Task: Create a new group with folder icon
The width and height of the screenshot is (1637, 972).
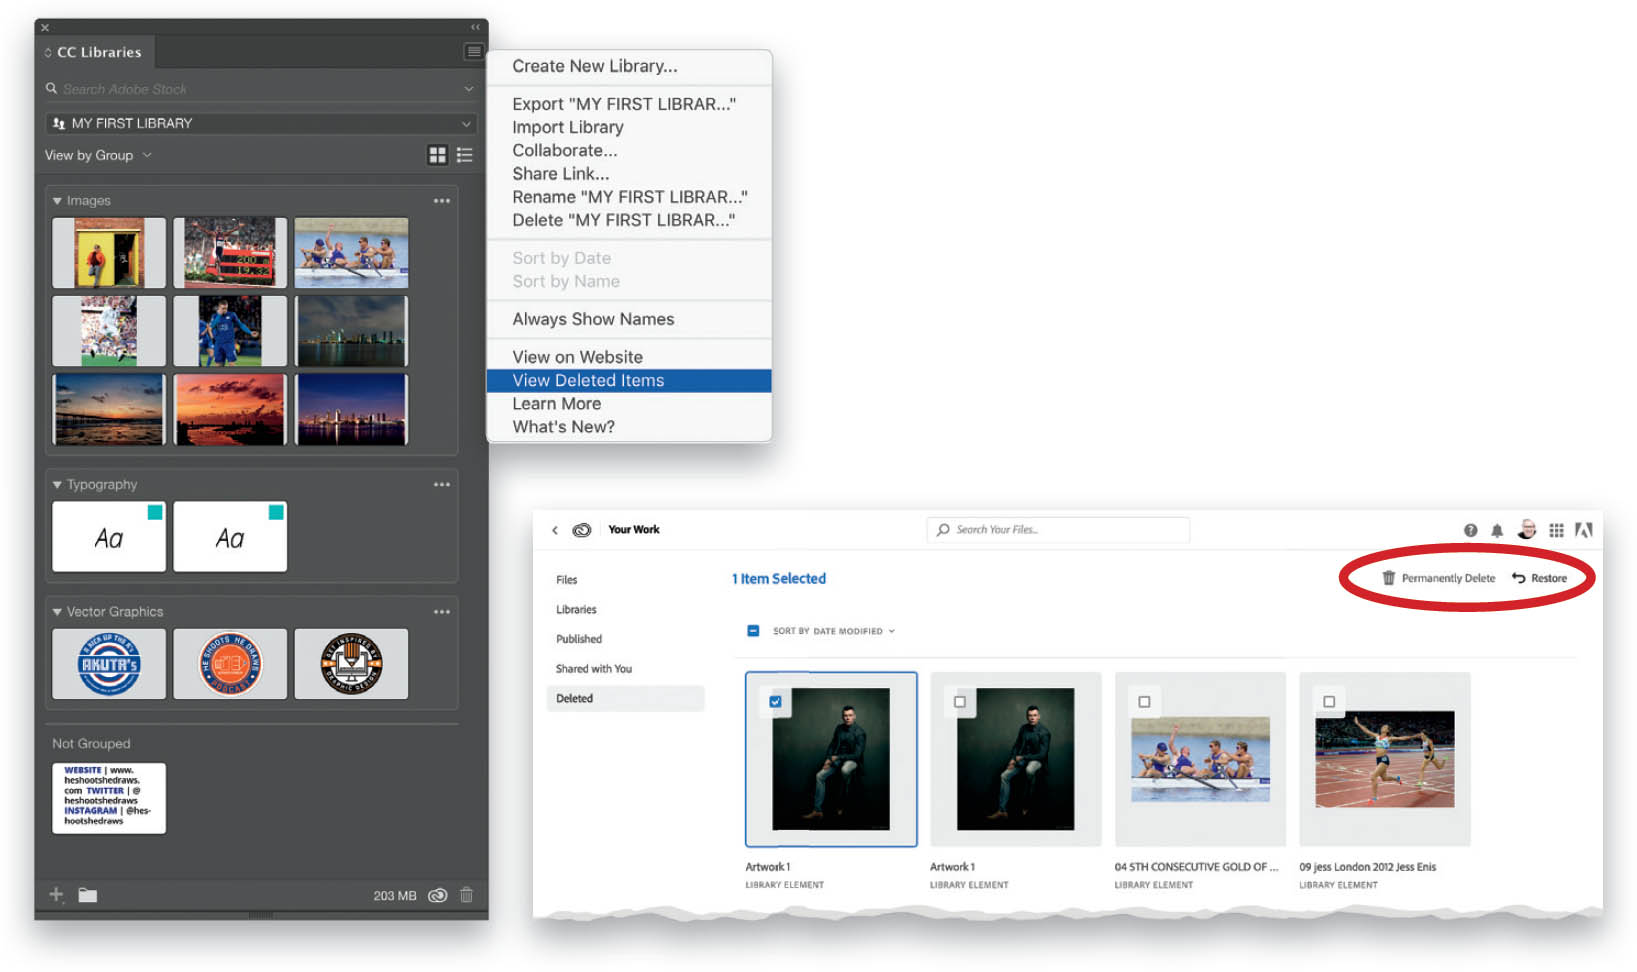Action: pyautogui.click(x=88, y=895)
